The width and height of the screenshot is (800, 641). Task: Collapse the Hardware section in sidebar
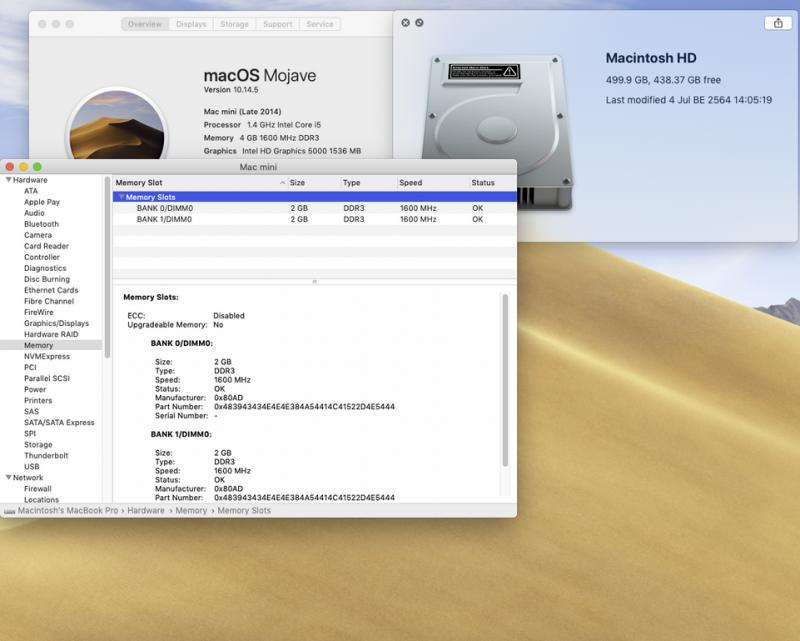(x=9, y=180)
